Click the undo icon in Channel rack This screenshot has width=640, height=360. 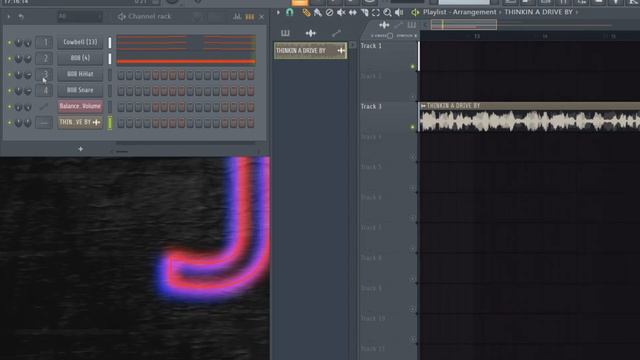pos(20,17)
